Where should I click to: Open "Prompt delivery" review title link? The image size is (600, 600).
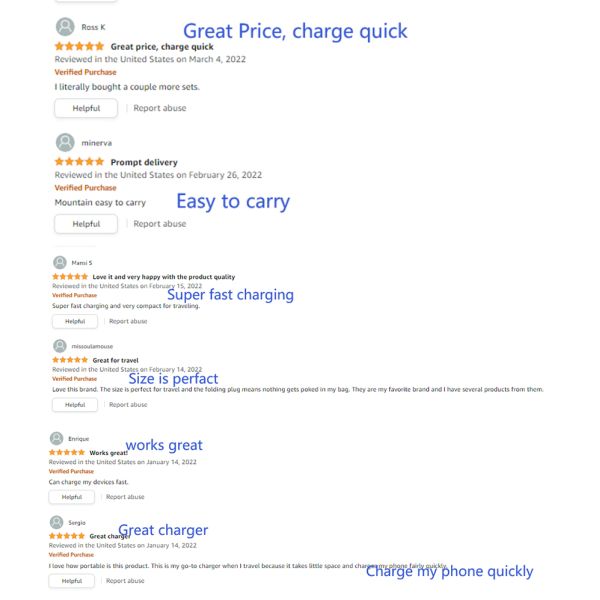point(144,162)
